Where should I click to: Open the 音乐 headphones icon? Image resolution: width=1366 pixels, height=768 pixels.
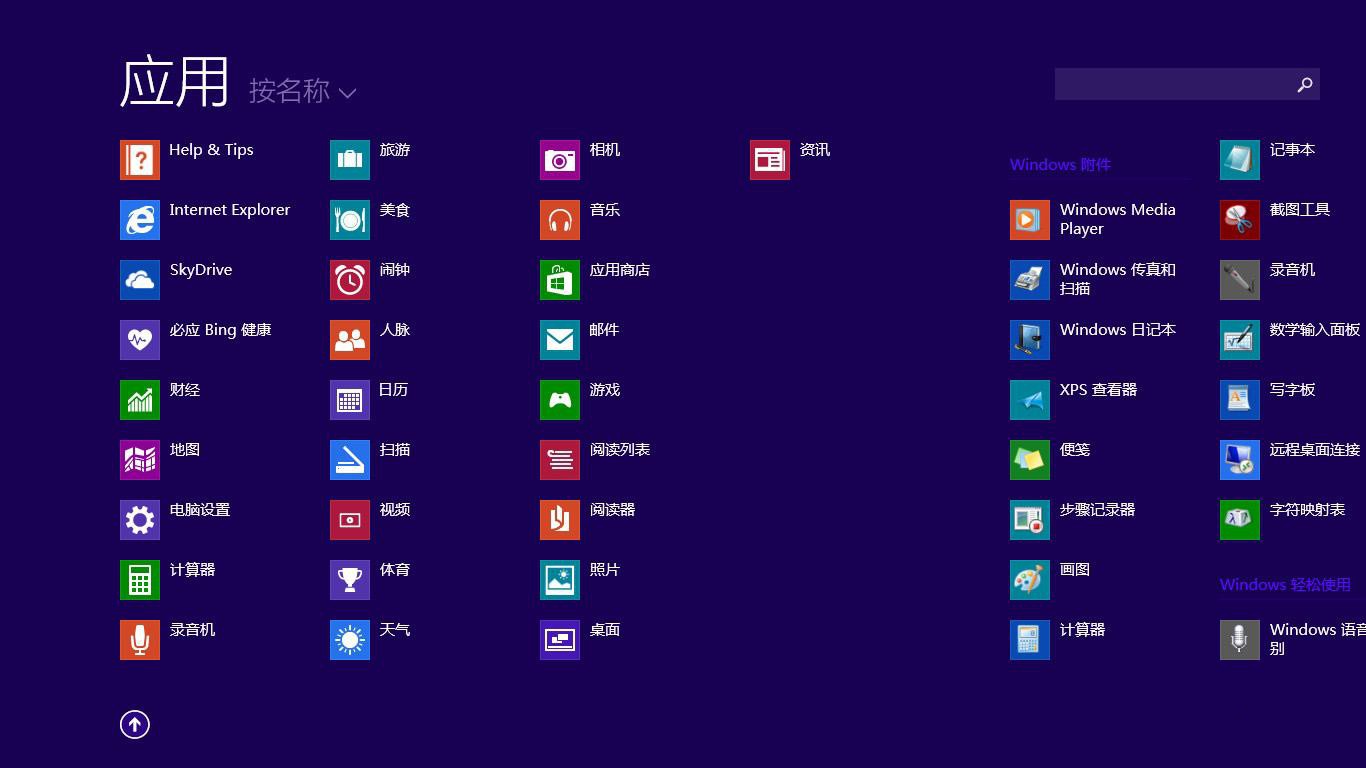point(560,220)
